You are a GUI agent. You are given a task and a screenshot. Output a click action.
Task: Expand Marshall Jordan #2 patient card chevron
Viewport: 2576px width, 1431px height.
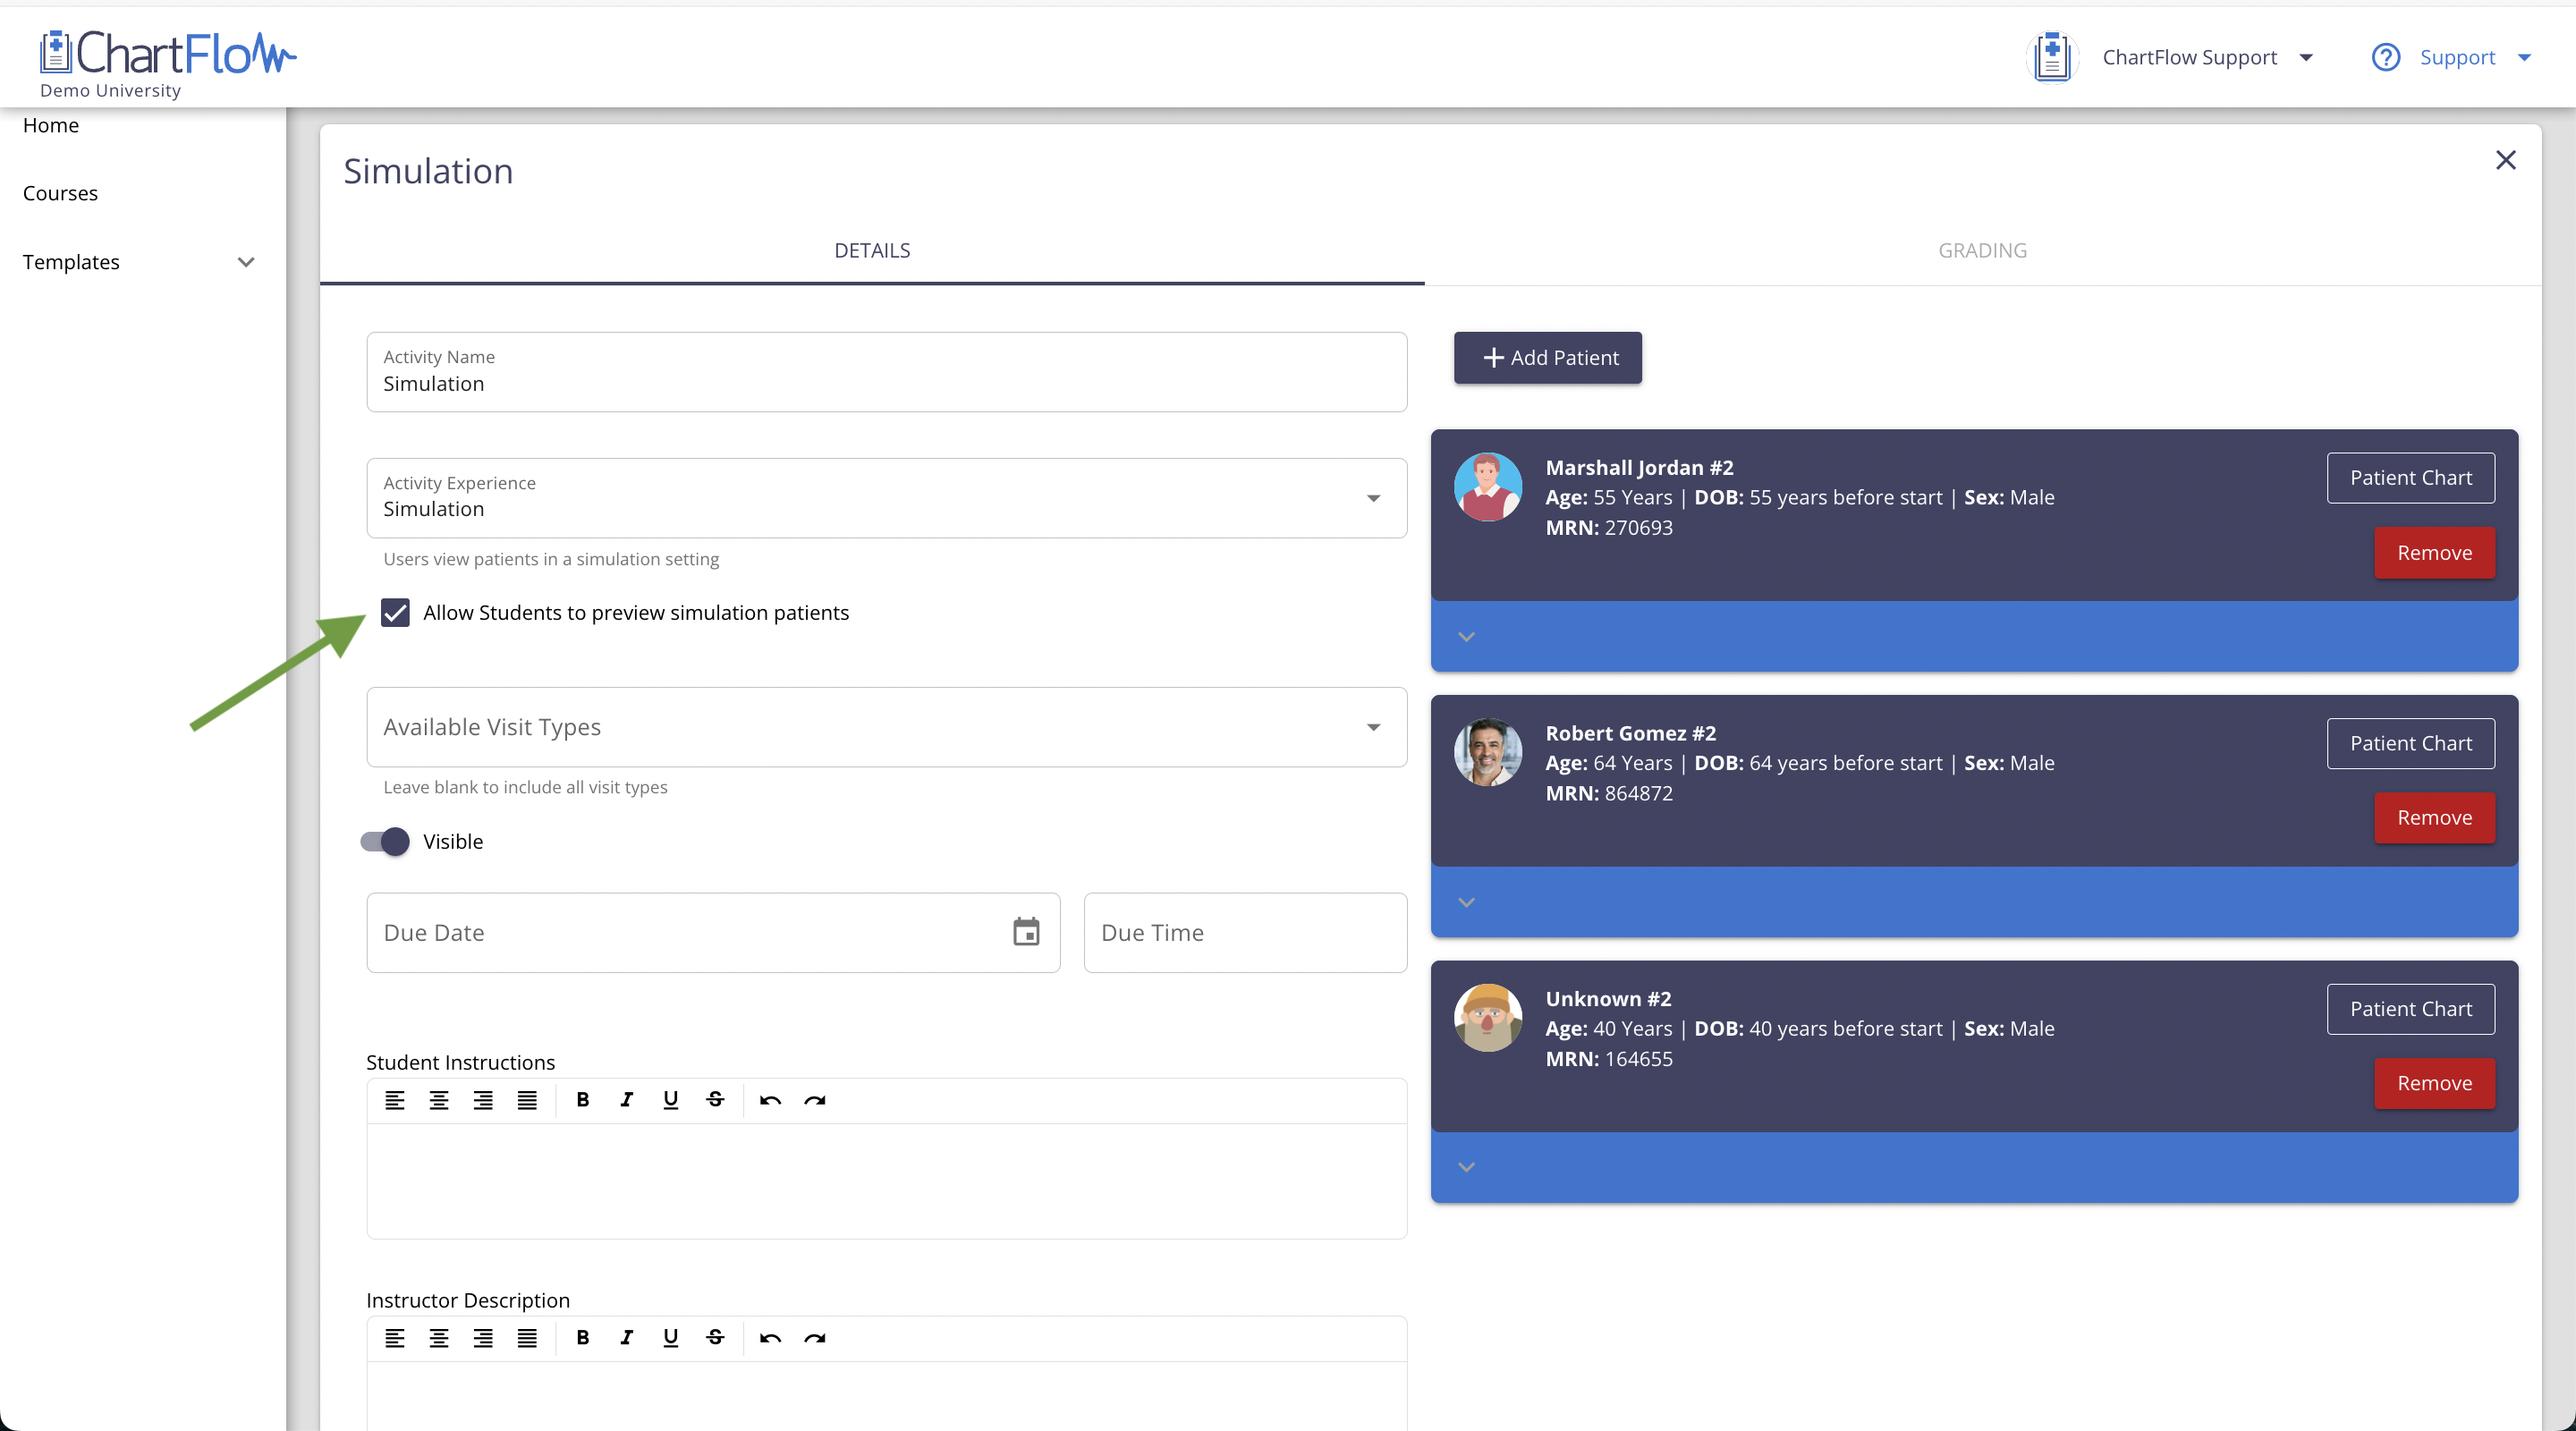point(1467,637)
